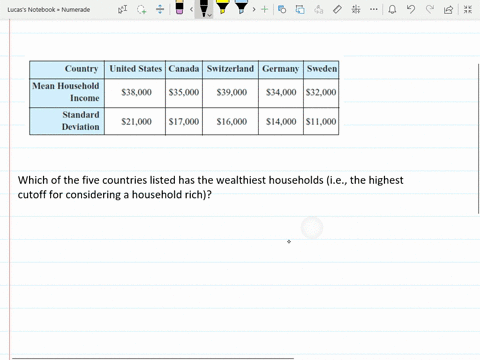Image resolution: width=480 pixels, height=360 pixels.
Task: Click the Ink to Shape icon
Action: [300, 9]
